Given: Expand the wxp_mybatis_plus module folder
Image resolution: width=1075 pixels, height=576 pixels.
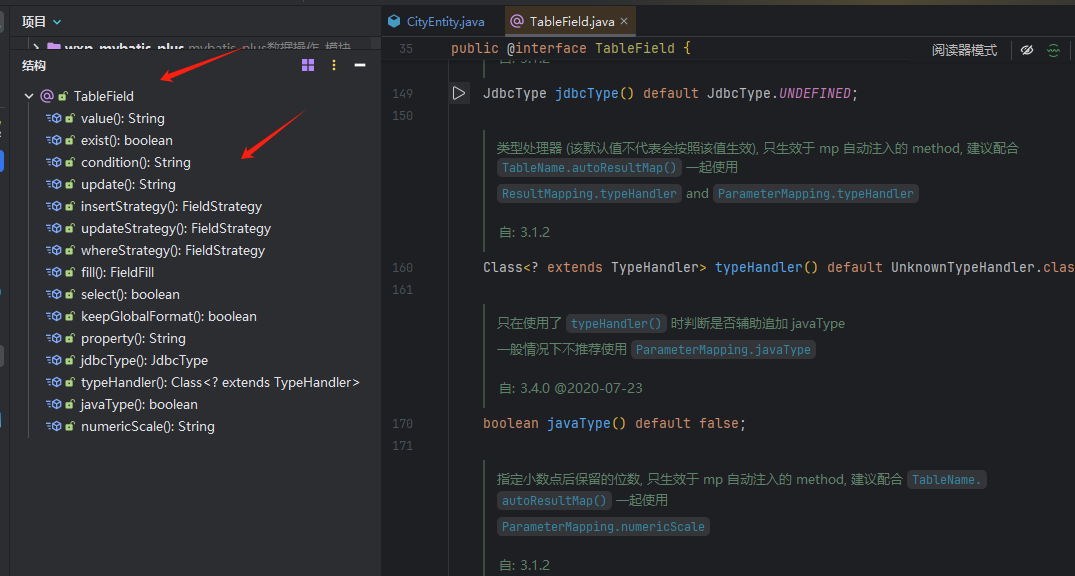Looking at the screenshot, I should 37,47.
